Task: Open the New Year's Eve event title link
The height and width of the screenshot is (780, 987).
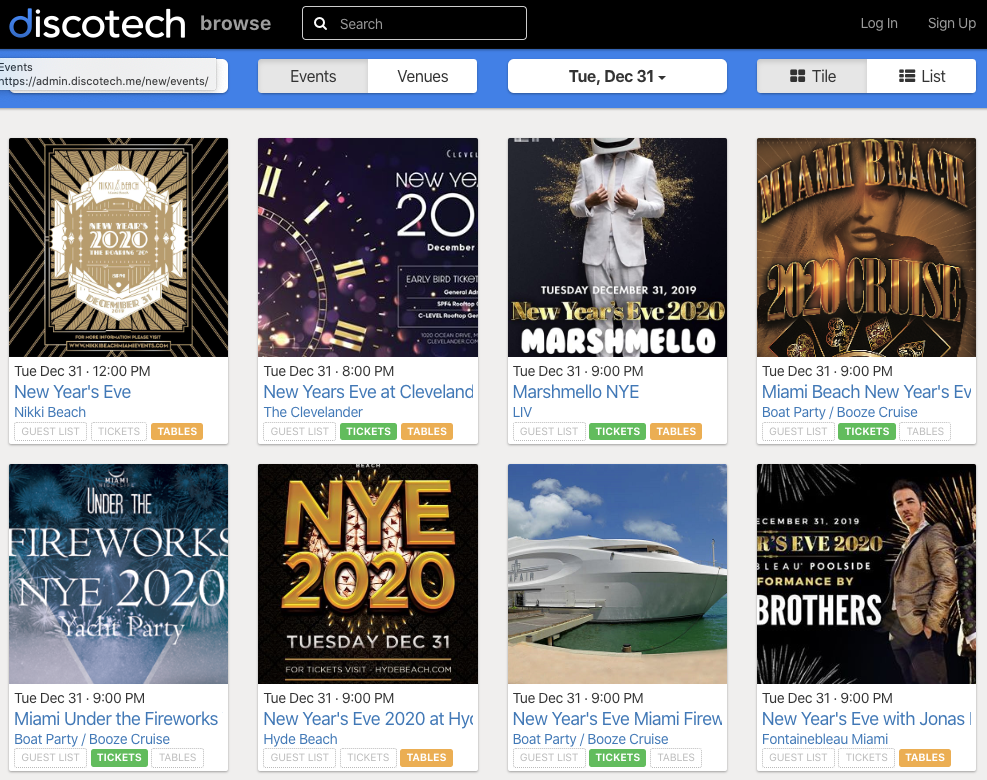Action: [x=72, y=392]
